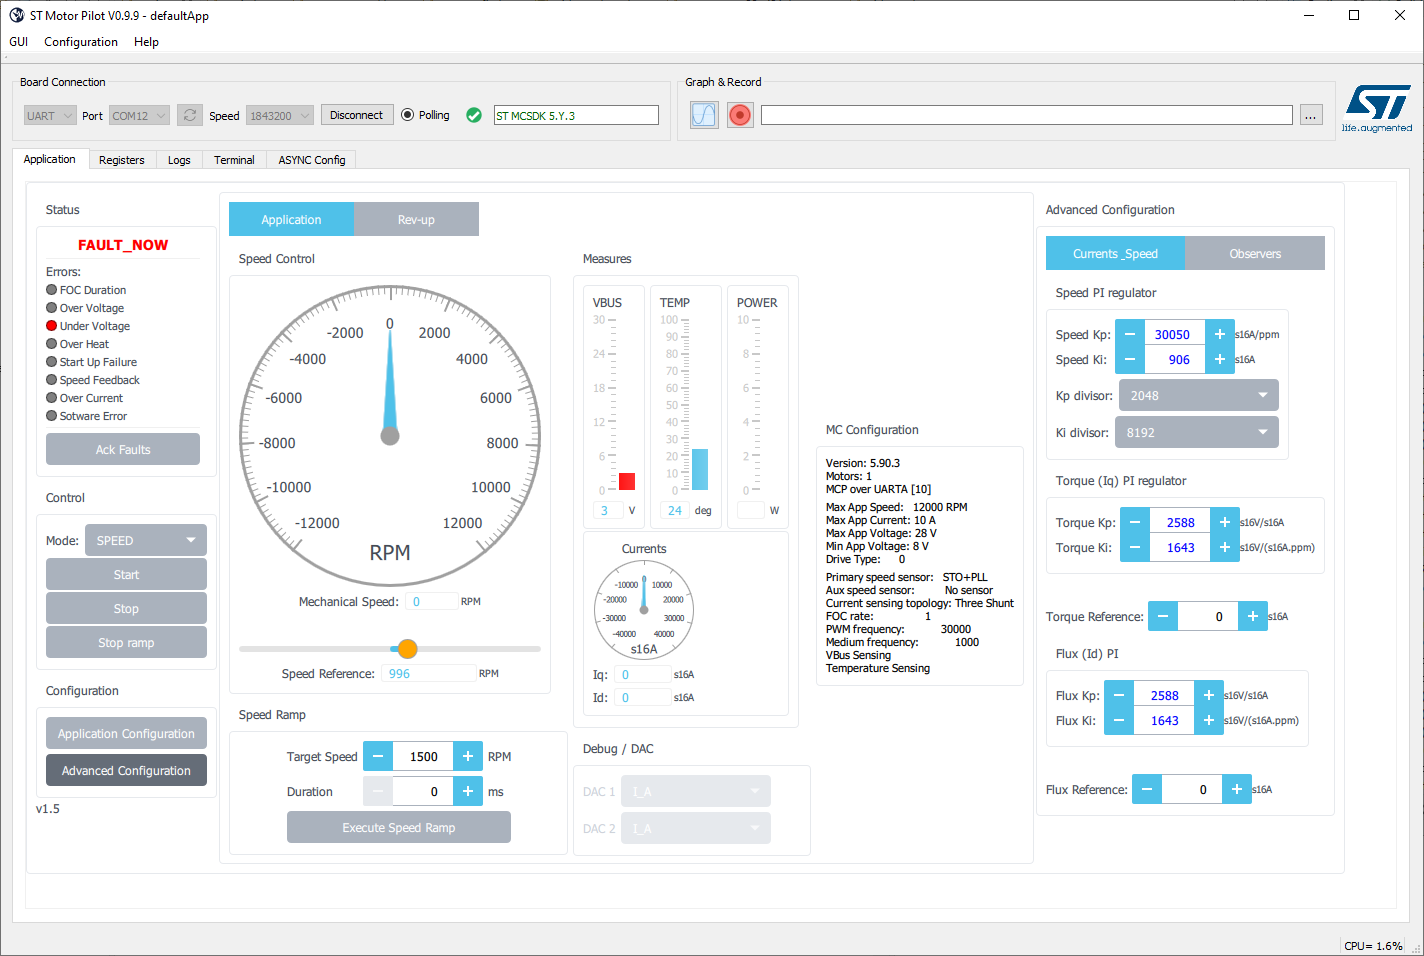Image resolution: width=1424 pixels, height=956 pixels.
Task: Increase Flux Kp with plus button
Action: [1209, 695]
